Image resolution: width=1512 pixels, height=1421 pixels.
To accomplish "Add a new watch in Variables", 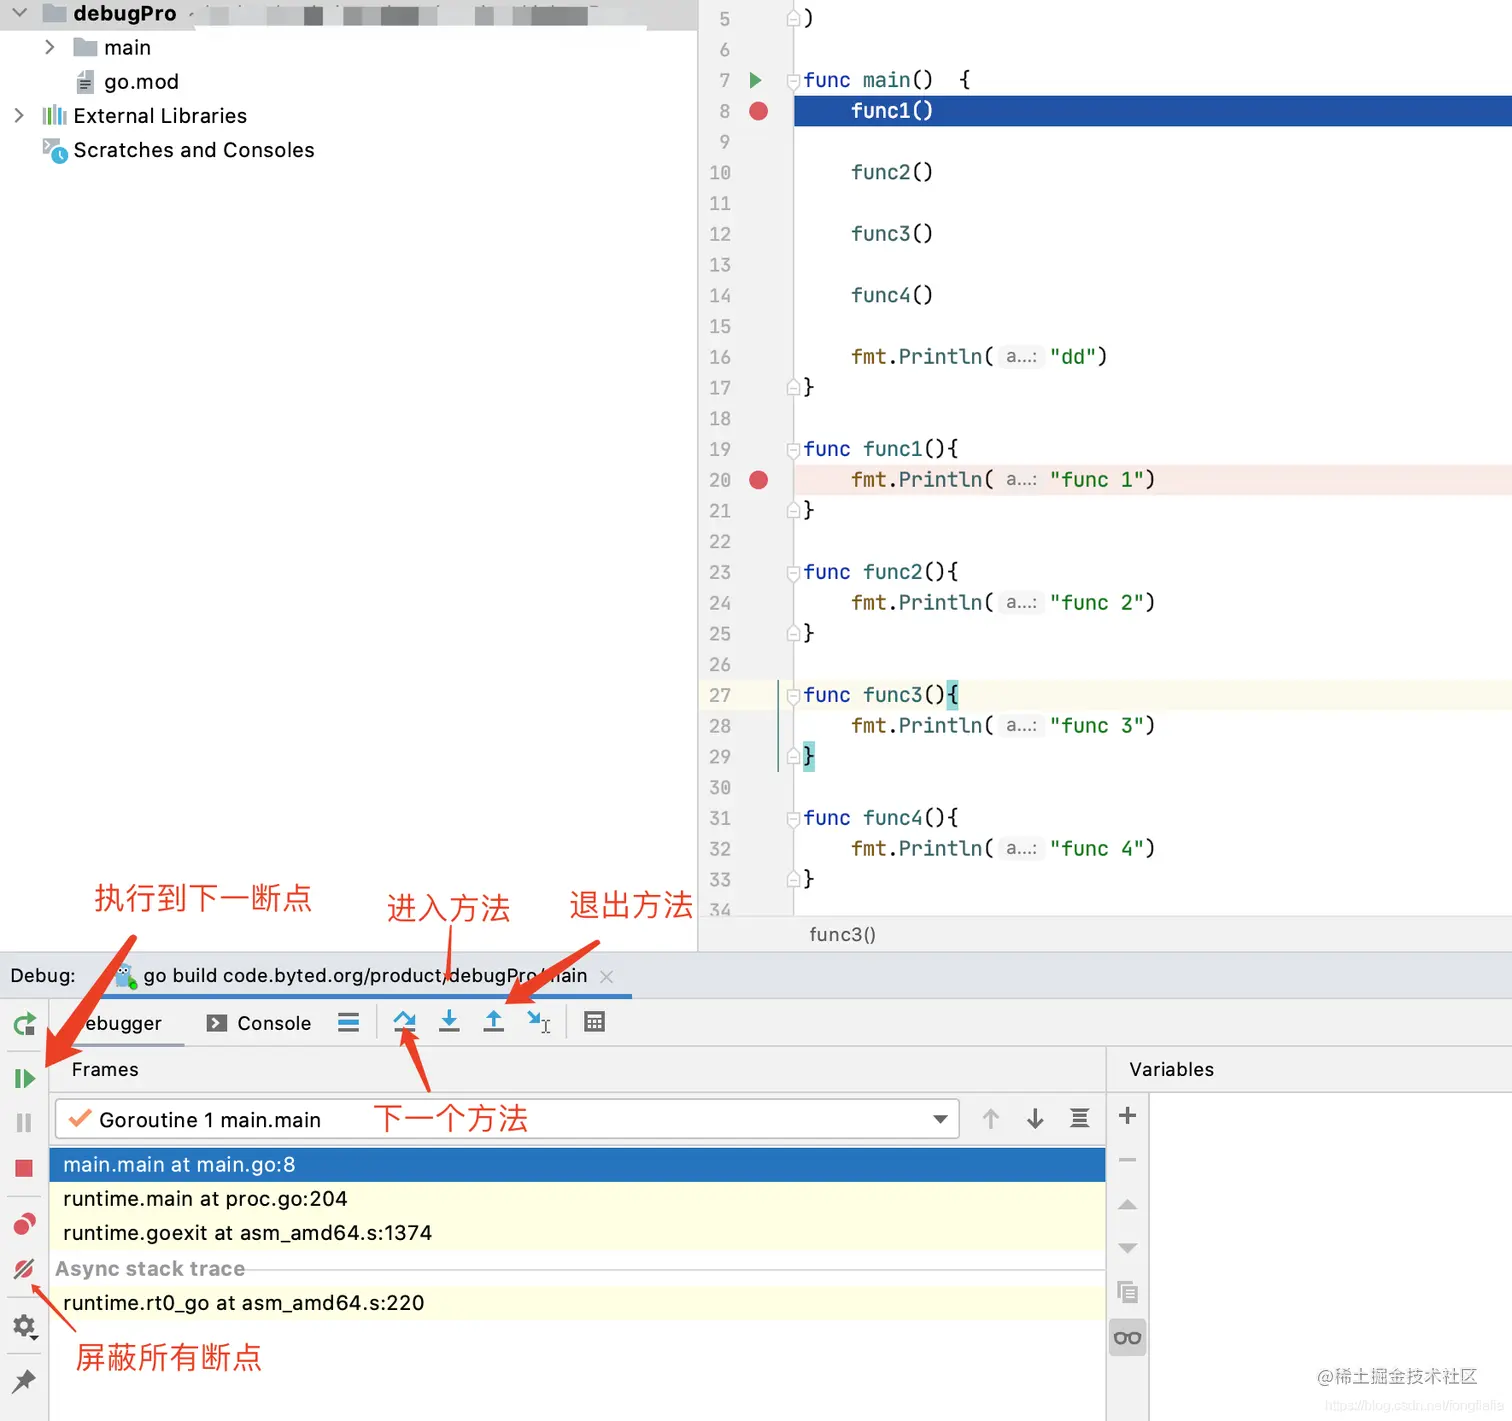I will pyautogui.click(x=1127, y=1115).
